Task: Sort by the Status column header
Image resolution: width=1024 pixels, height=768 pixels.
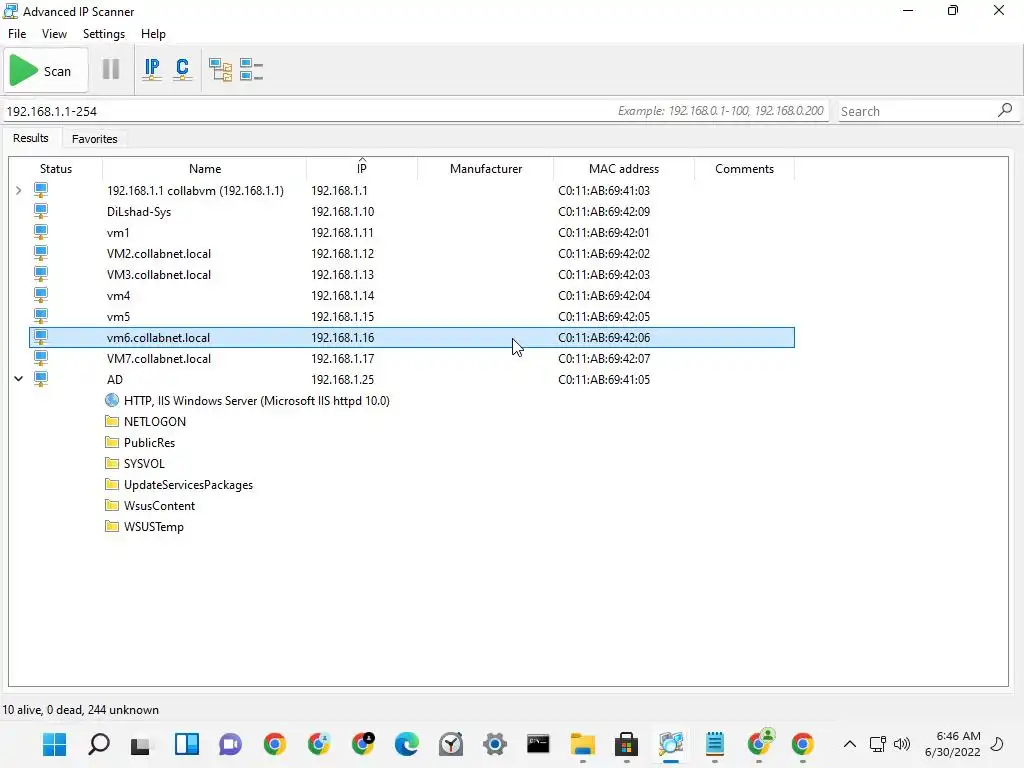Action: [56, 168]
